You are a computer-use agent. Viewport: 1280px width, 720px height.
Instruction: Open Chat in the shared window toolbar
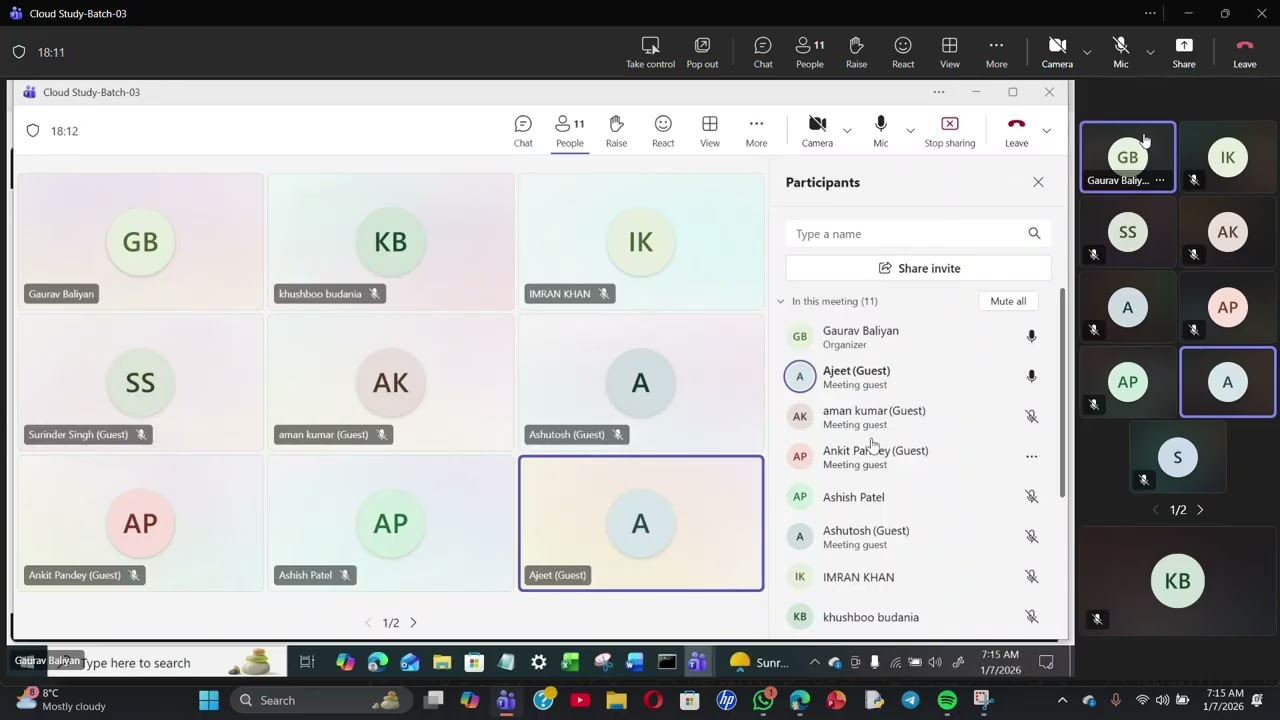pos(523,131)
